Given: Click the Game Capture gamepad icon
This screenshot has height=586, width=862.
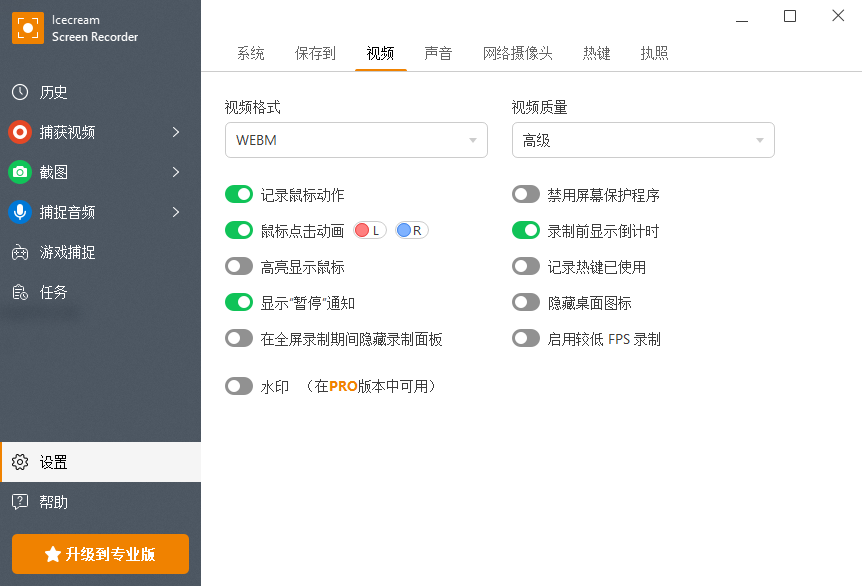Looking at the screenshot, I should point(20,252).
